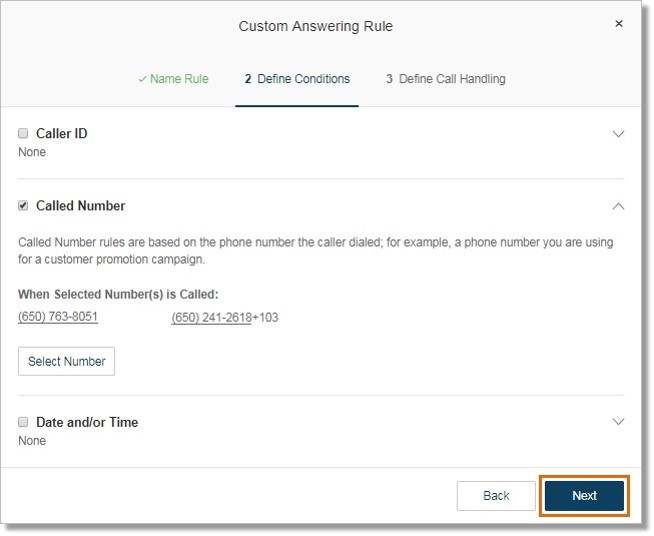The image size is (654, 536).
Task: Click the Called Number heading
Action: click(80, 206)
